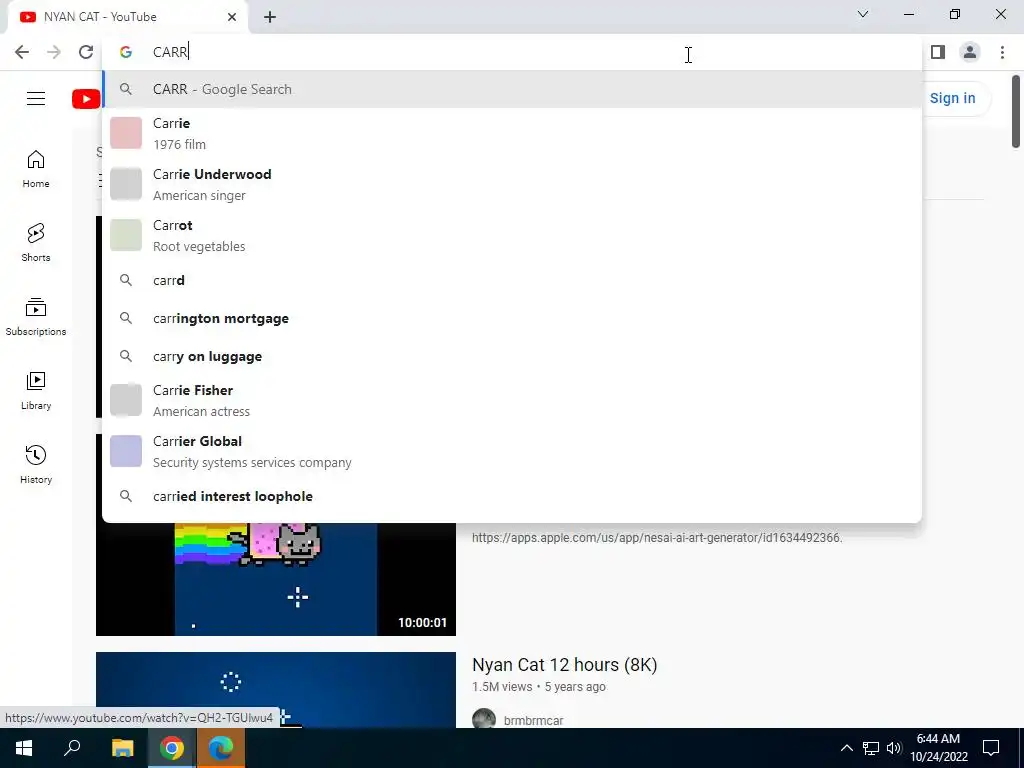Choose the 'Carrie Fisher' suggestion
Image resolution: width=1024 pixels, height=768 pixels.
[512, 400]
